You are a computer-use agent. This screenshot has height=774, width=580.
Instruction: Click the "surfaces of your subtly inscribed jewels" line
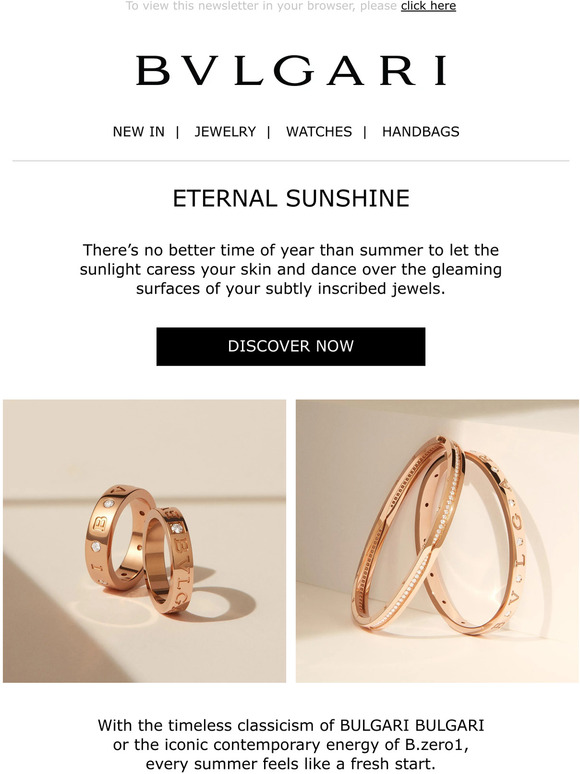coord(291,289)
